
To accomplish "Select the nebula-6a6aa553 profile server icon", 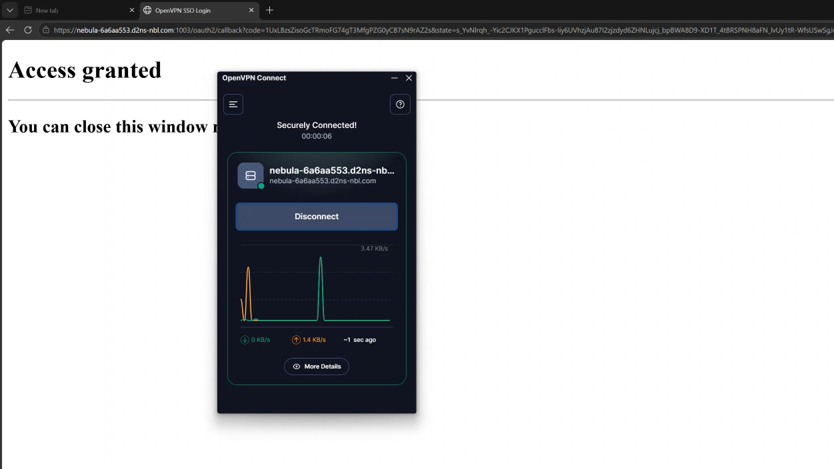I will [x=251, y=175].
